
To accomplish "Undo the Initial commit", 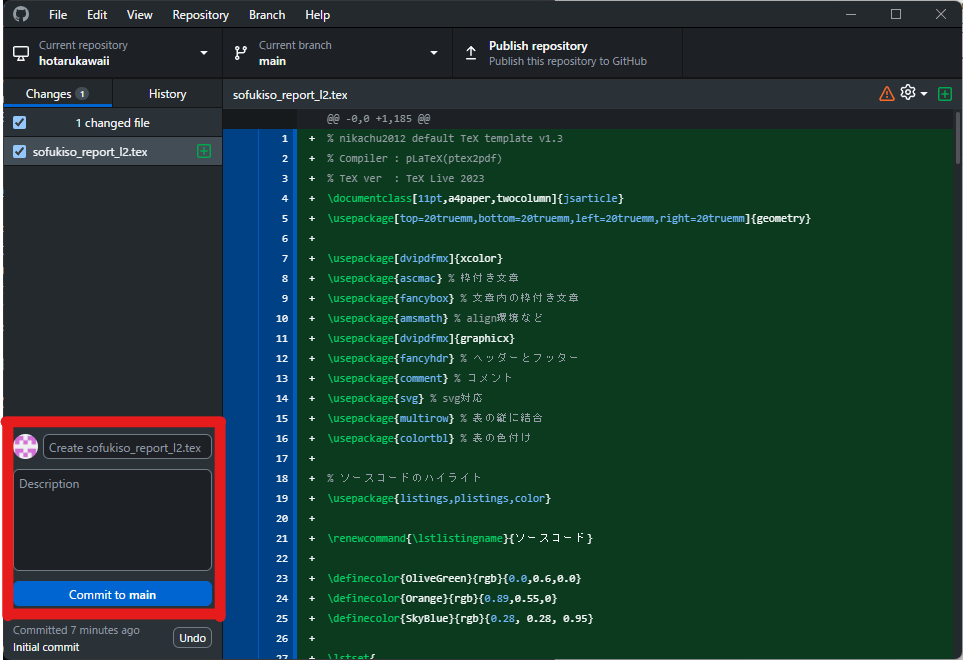I will tap(192, 637).
